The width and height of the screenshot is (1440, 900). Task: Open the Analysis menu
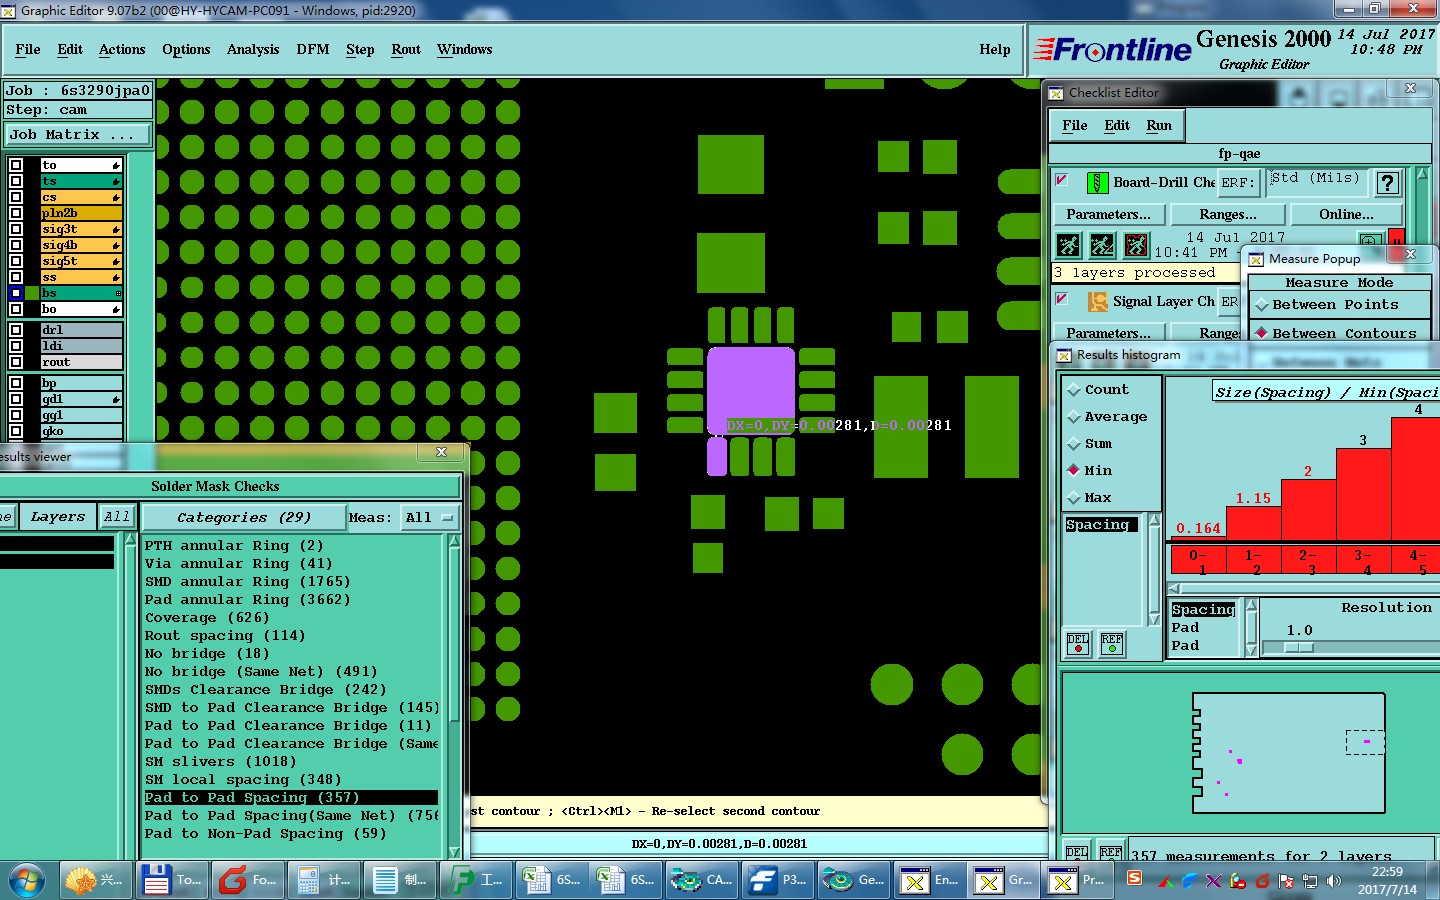point(253,49)
